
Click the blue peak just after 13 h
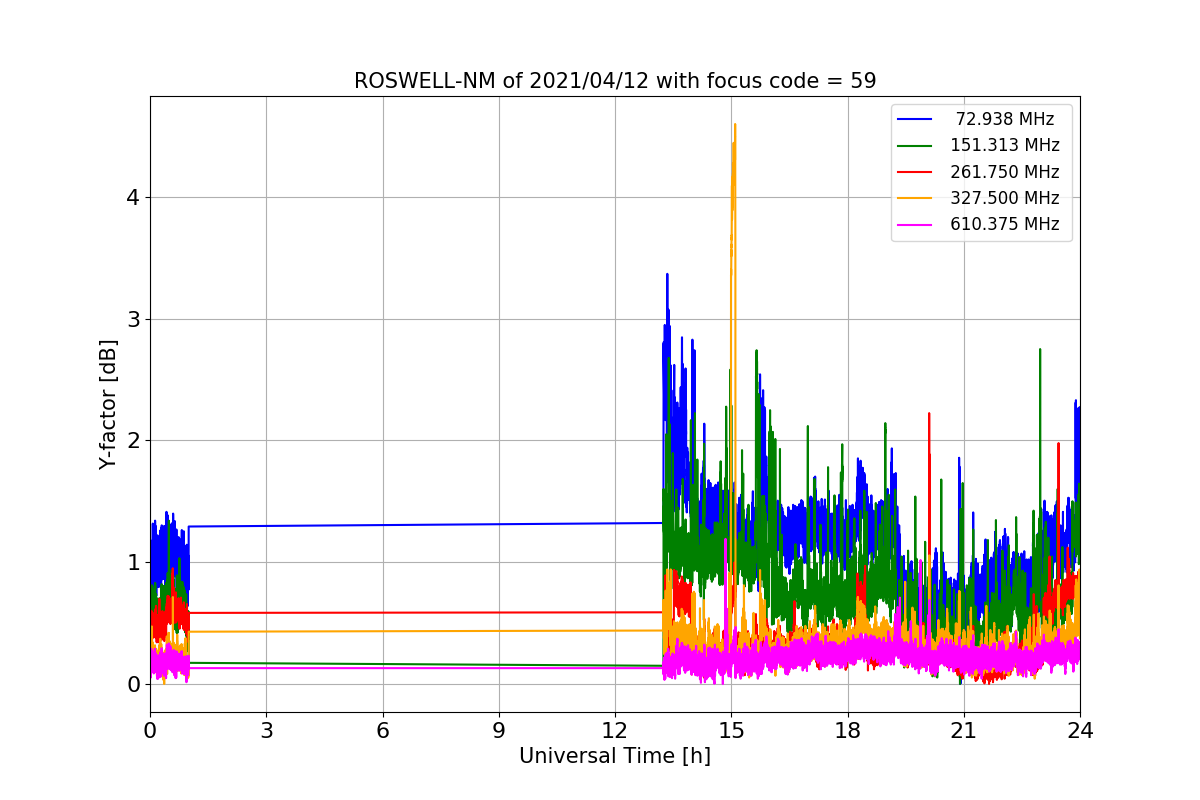667,275
